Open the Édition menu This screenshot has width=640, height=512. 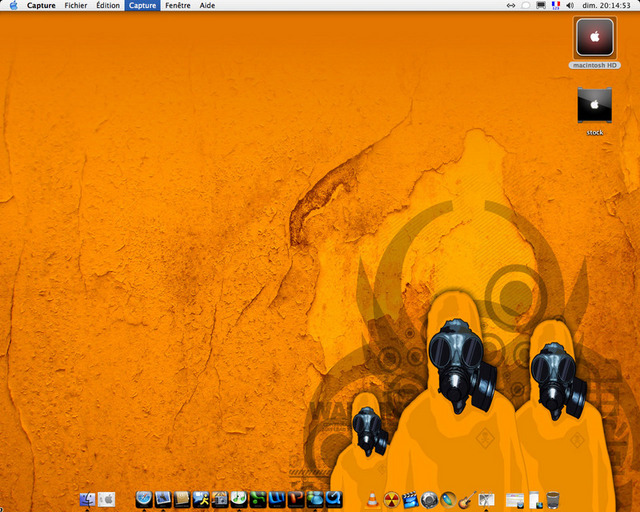tap(108, 5)
